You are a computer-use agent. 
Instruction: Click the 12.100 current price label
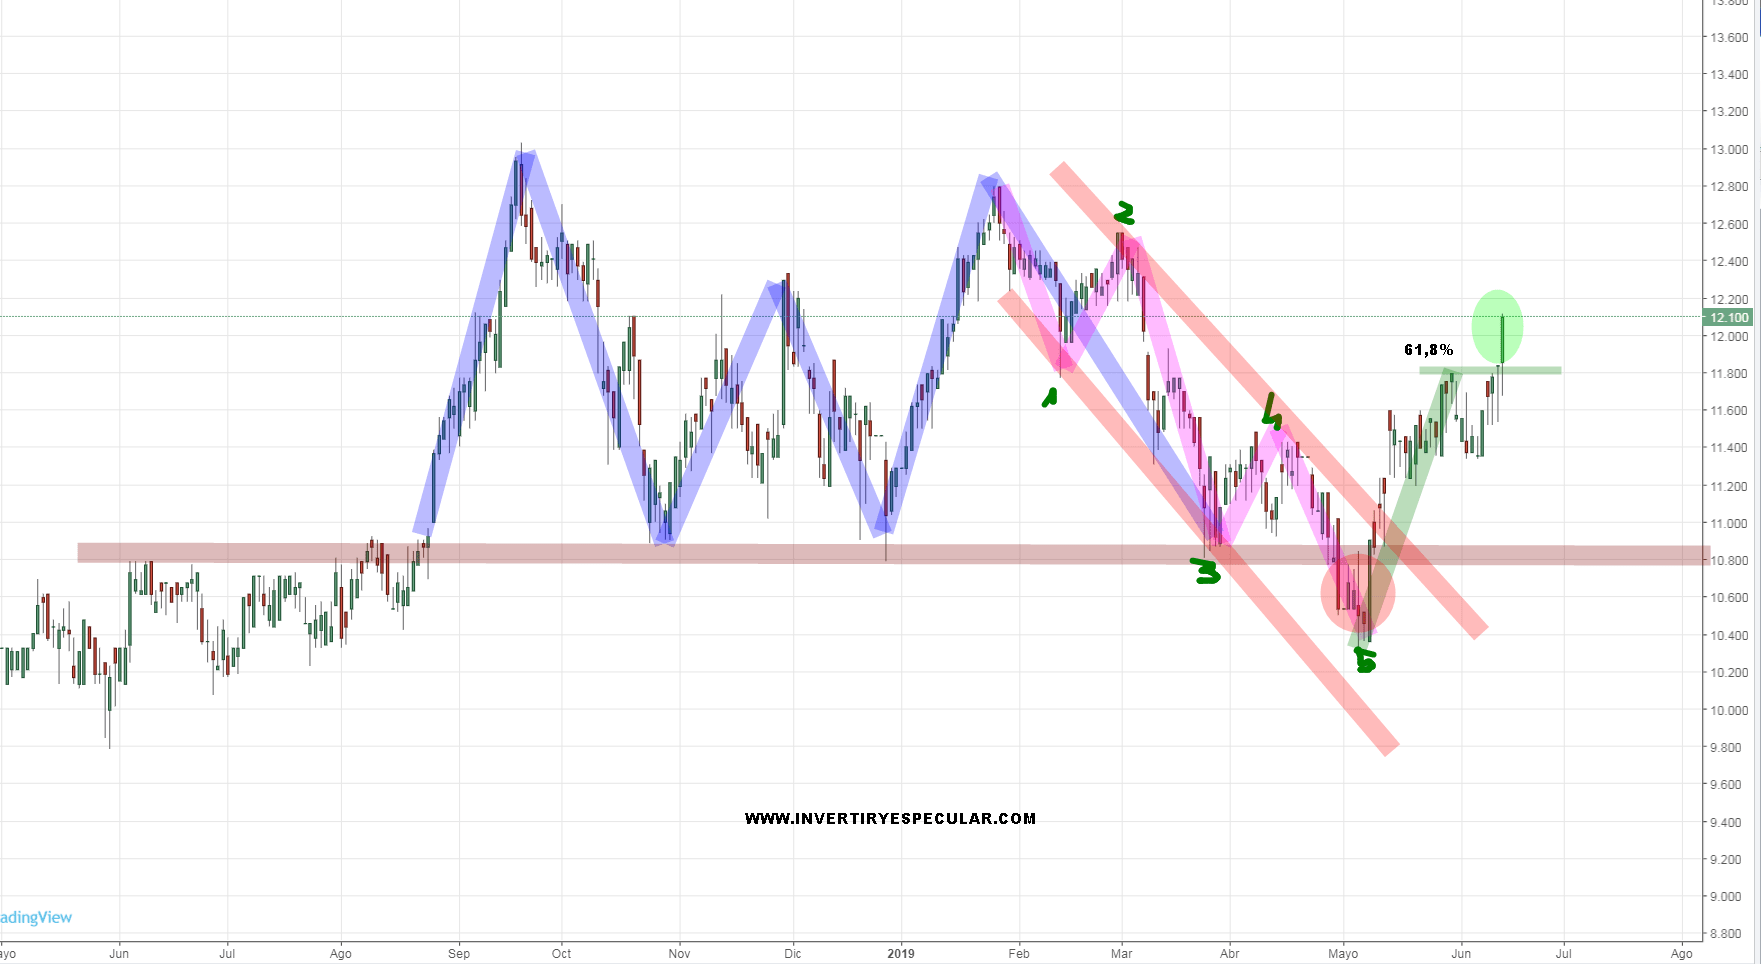click(1729, 318)
